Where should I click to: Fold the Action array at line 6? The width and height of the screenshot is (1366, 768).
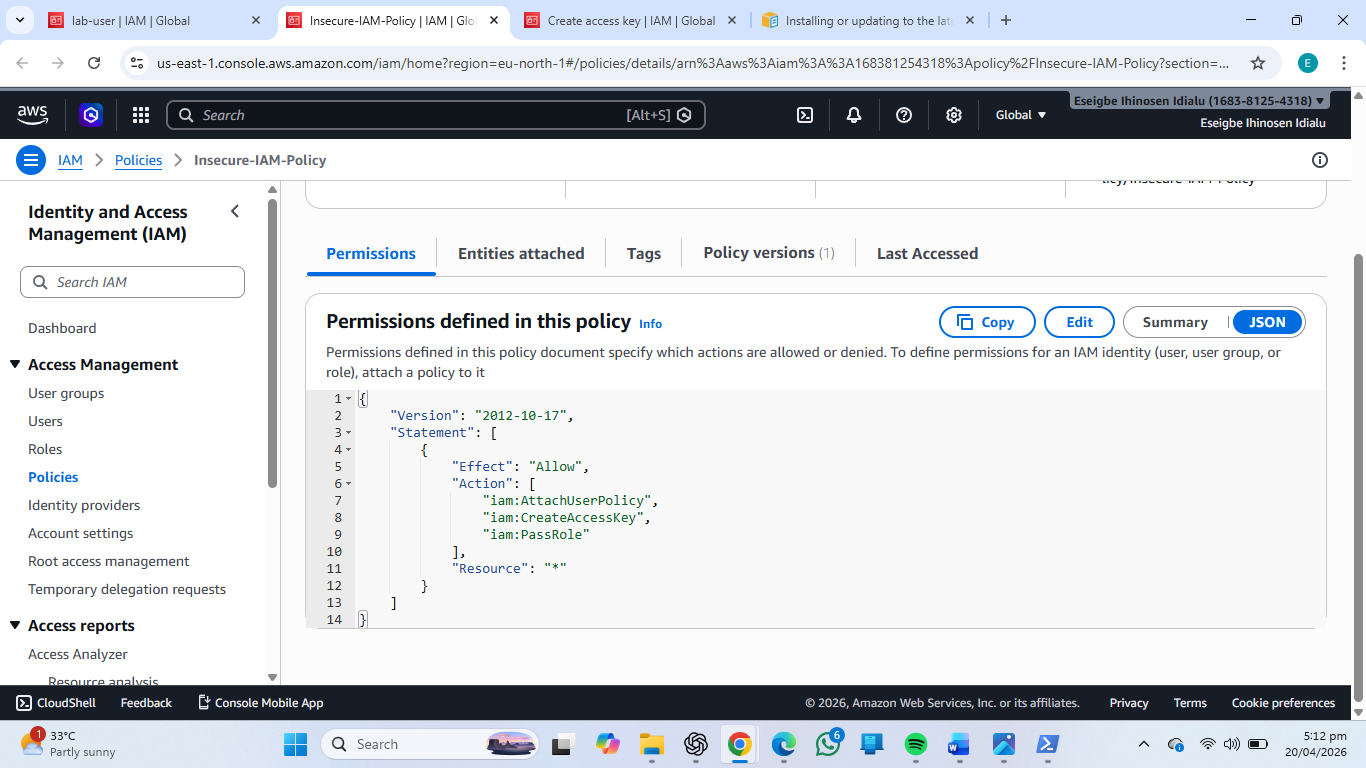(x=348, y=484)
